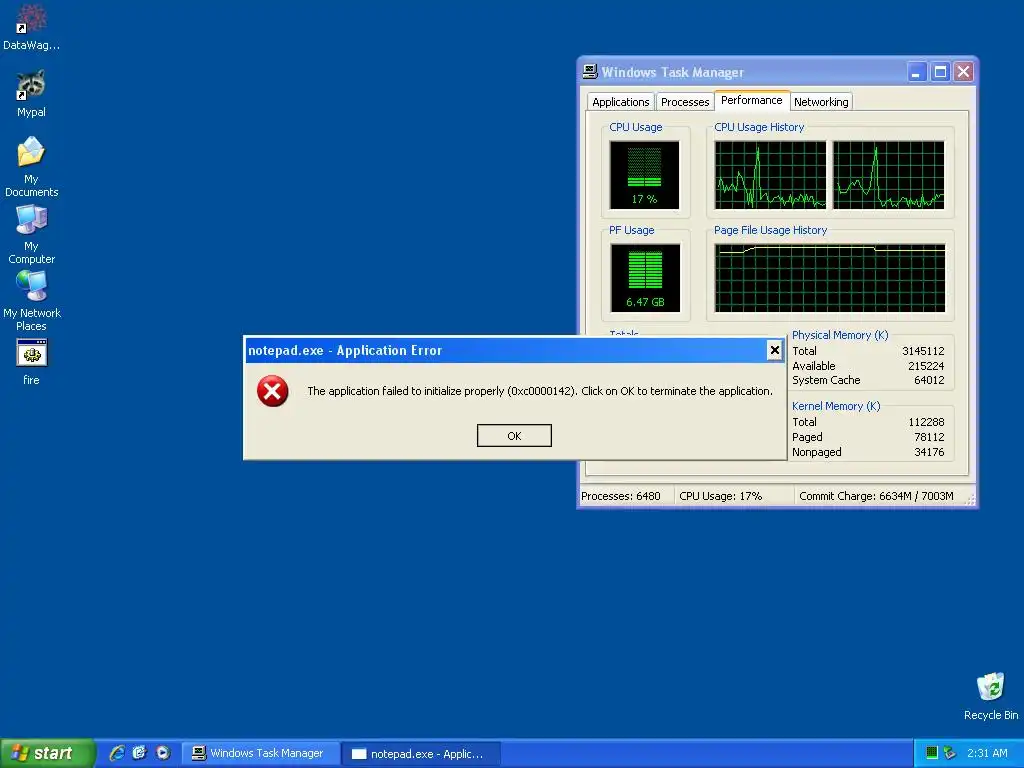The image size is (1024, 768).
Task: Switch to the Networking tab
Action: click(821, 102)
